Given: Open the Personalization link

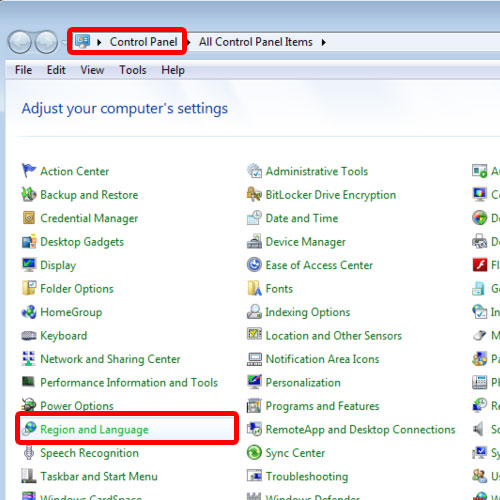Looking at the screenshot, I should [303, 383].
